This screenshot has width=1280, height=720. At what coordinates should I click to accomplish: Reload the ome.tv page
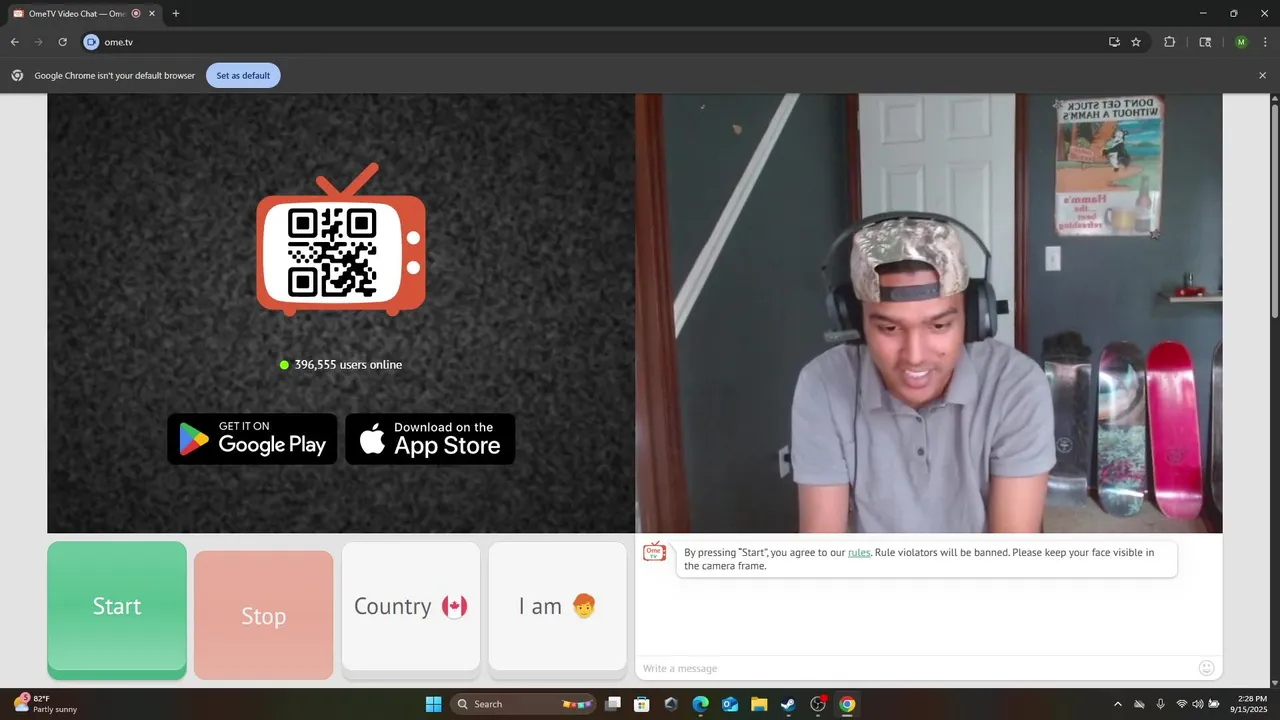tap(62, 42)
